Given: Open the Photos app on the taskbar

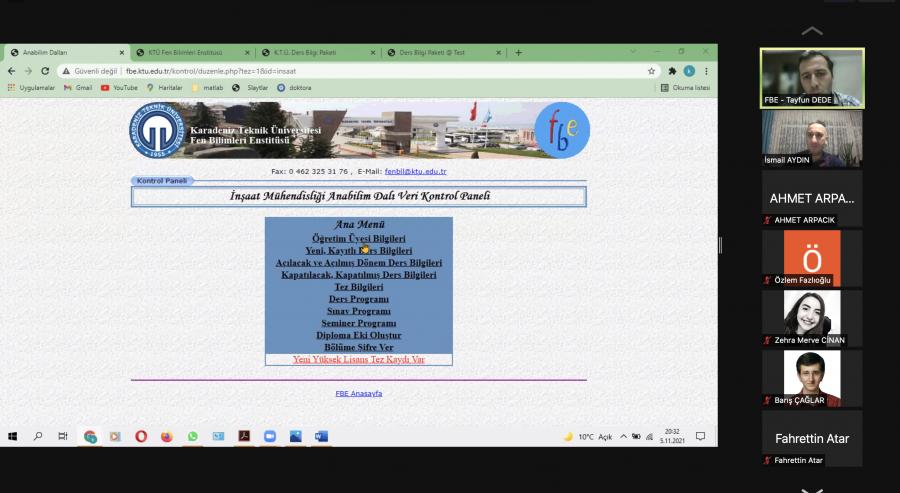Looking at the screenshot, I should pos(296,437).
